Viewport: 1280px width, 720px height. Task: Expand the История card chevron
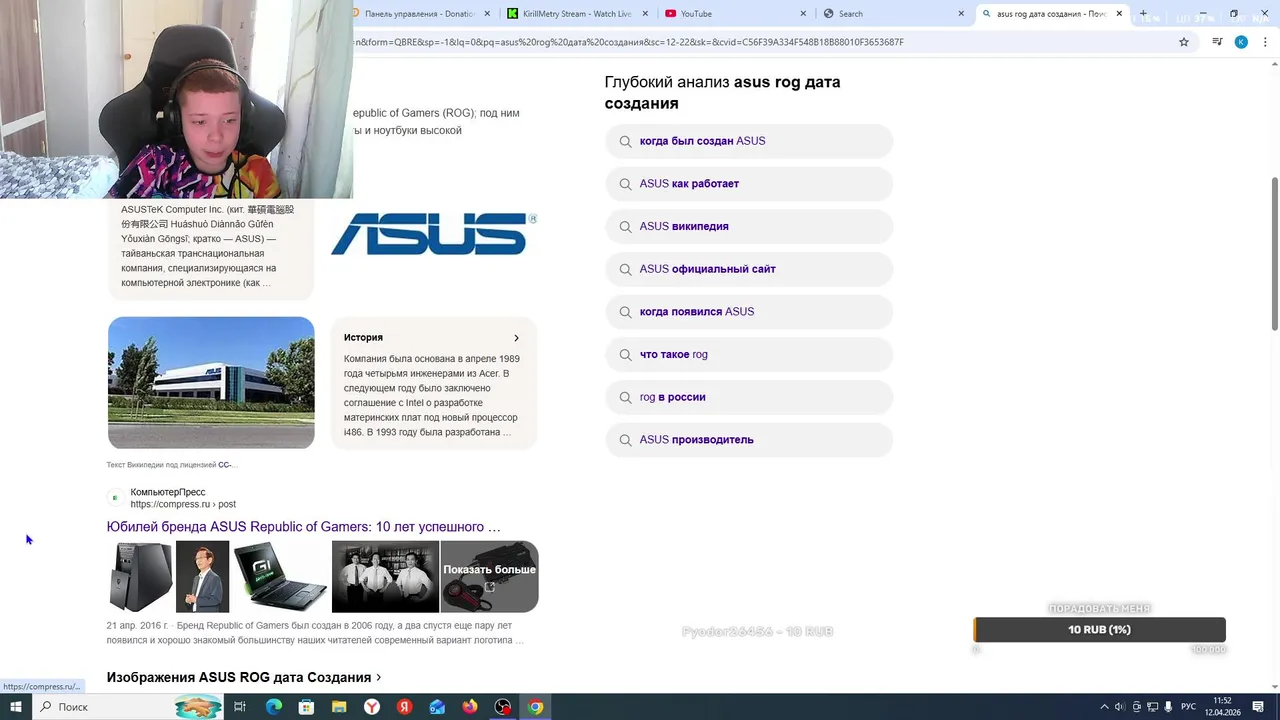pyautogui.click(x=516, y=338)
